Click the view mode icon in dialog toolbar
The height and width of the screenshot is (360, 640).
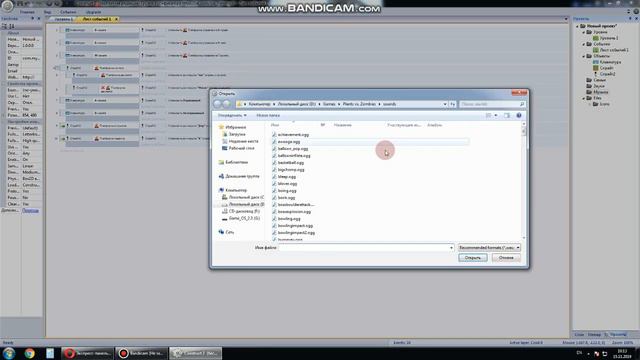point(489,116)
